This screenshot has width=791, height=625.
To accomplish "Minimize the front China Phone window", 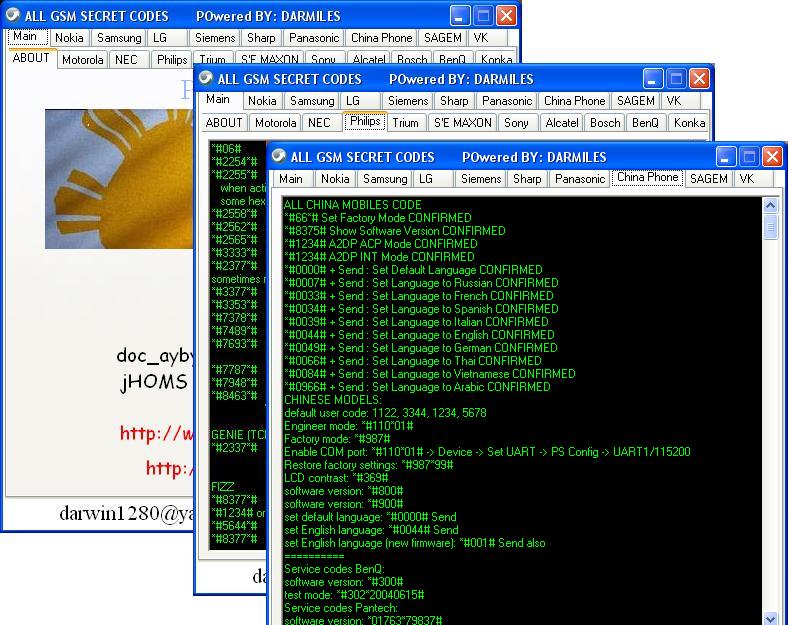I will 725,157.
